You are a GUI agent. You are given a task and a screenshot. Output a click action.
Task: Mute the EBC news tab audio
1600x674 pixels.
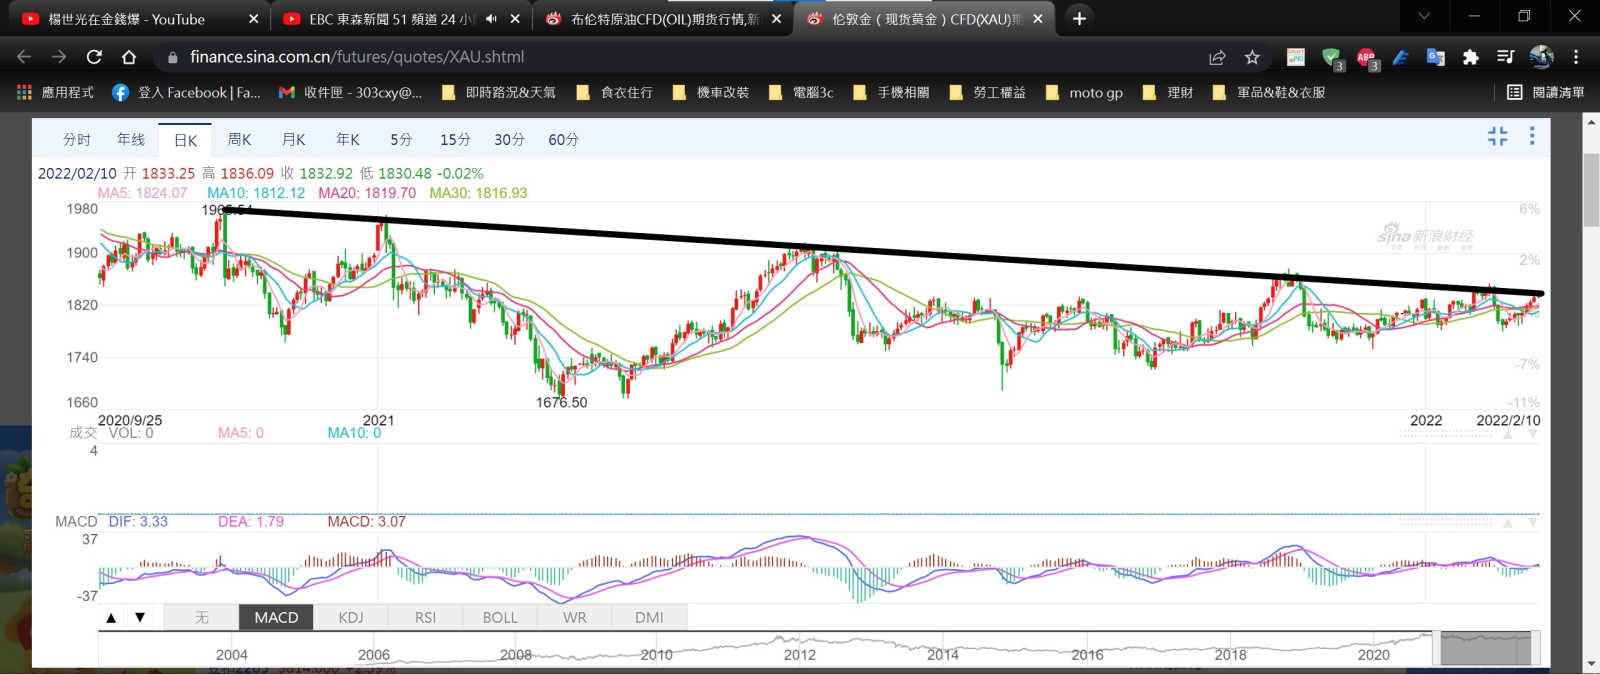[x=491, y=19]
